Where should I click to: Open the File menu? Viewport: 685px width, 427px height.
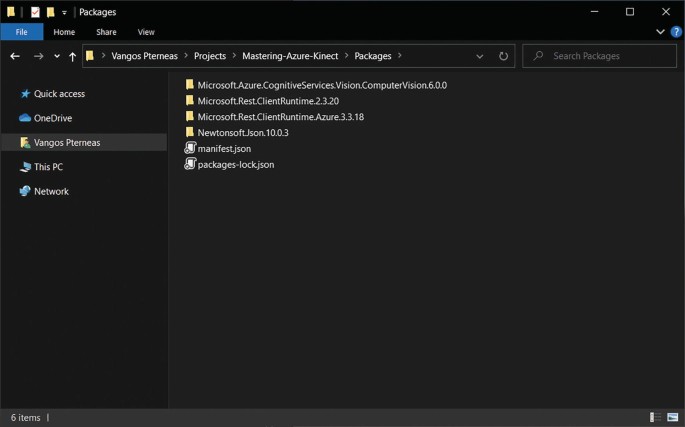coord(21,32)
